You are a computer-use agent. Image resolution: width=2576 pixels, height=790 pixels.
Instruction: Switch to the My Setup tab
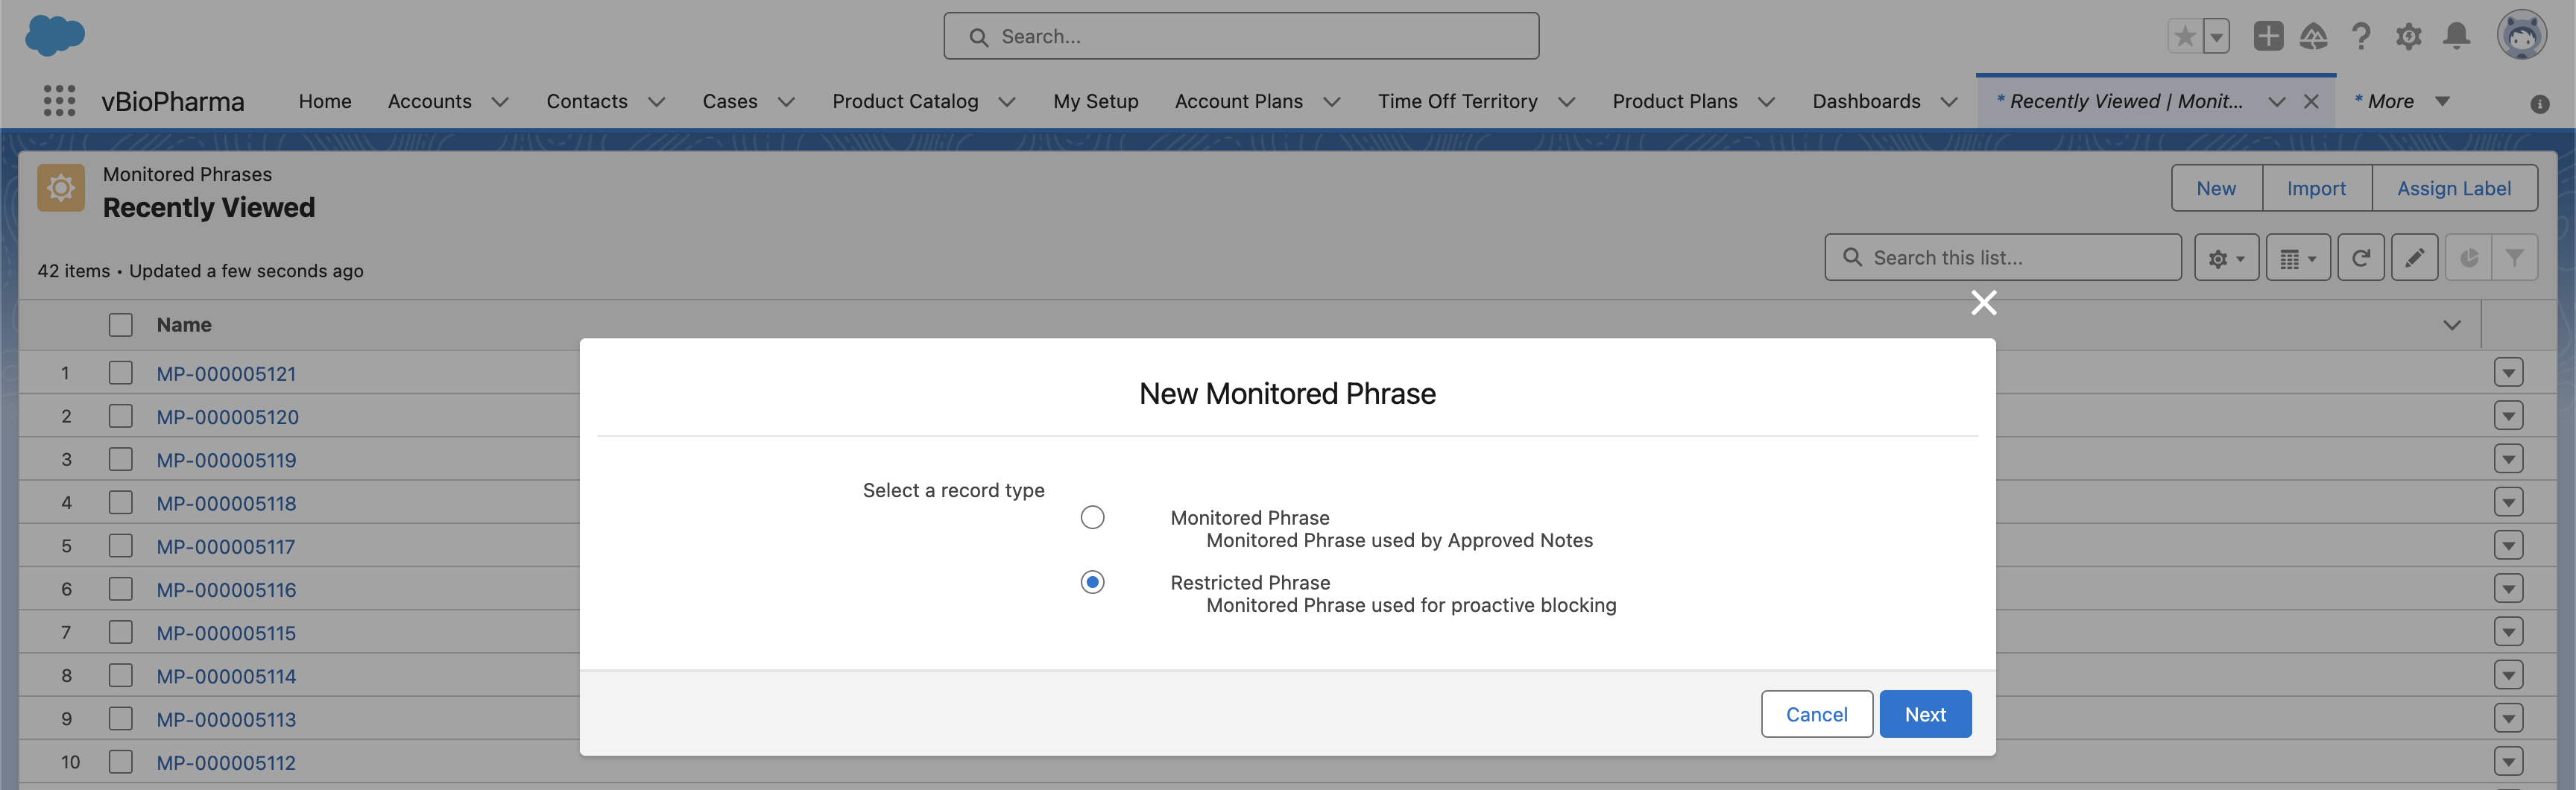1095,102
